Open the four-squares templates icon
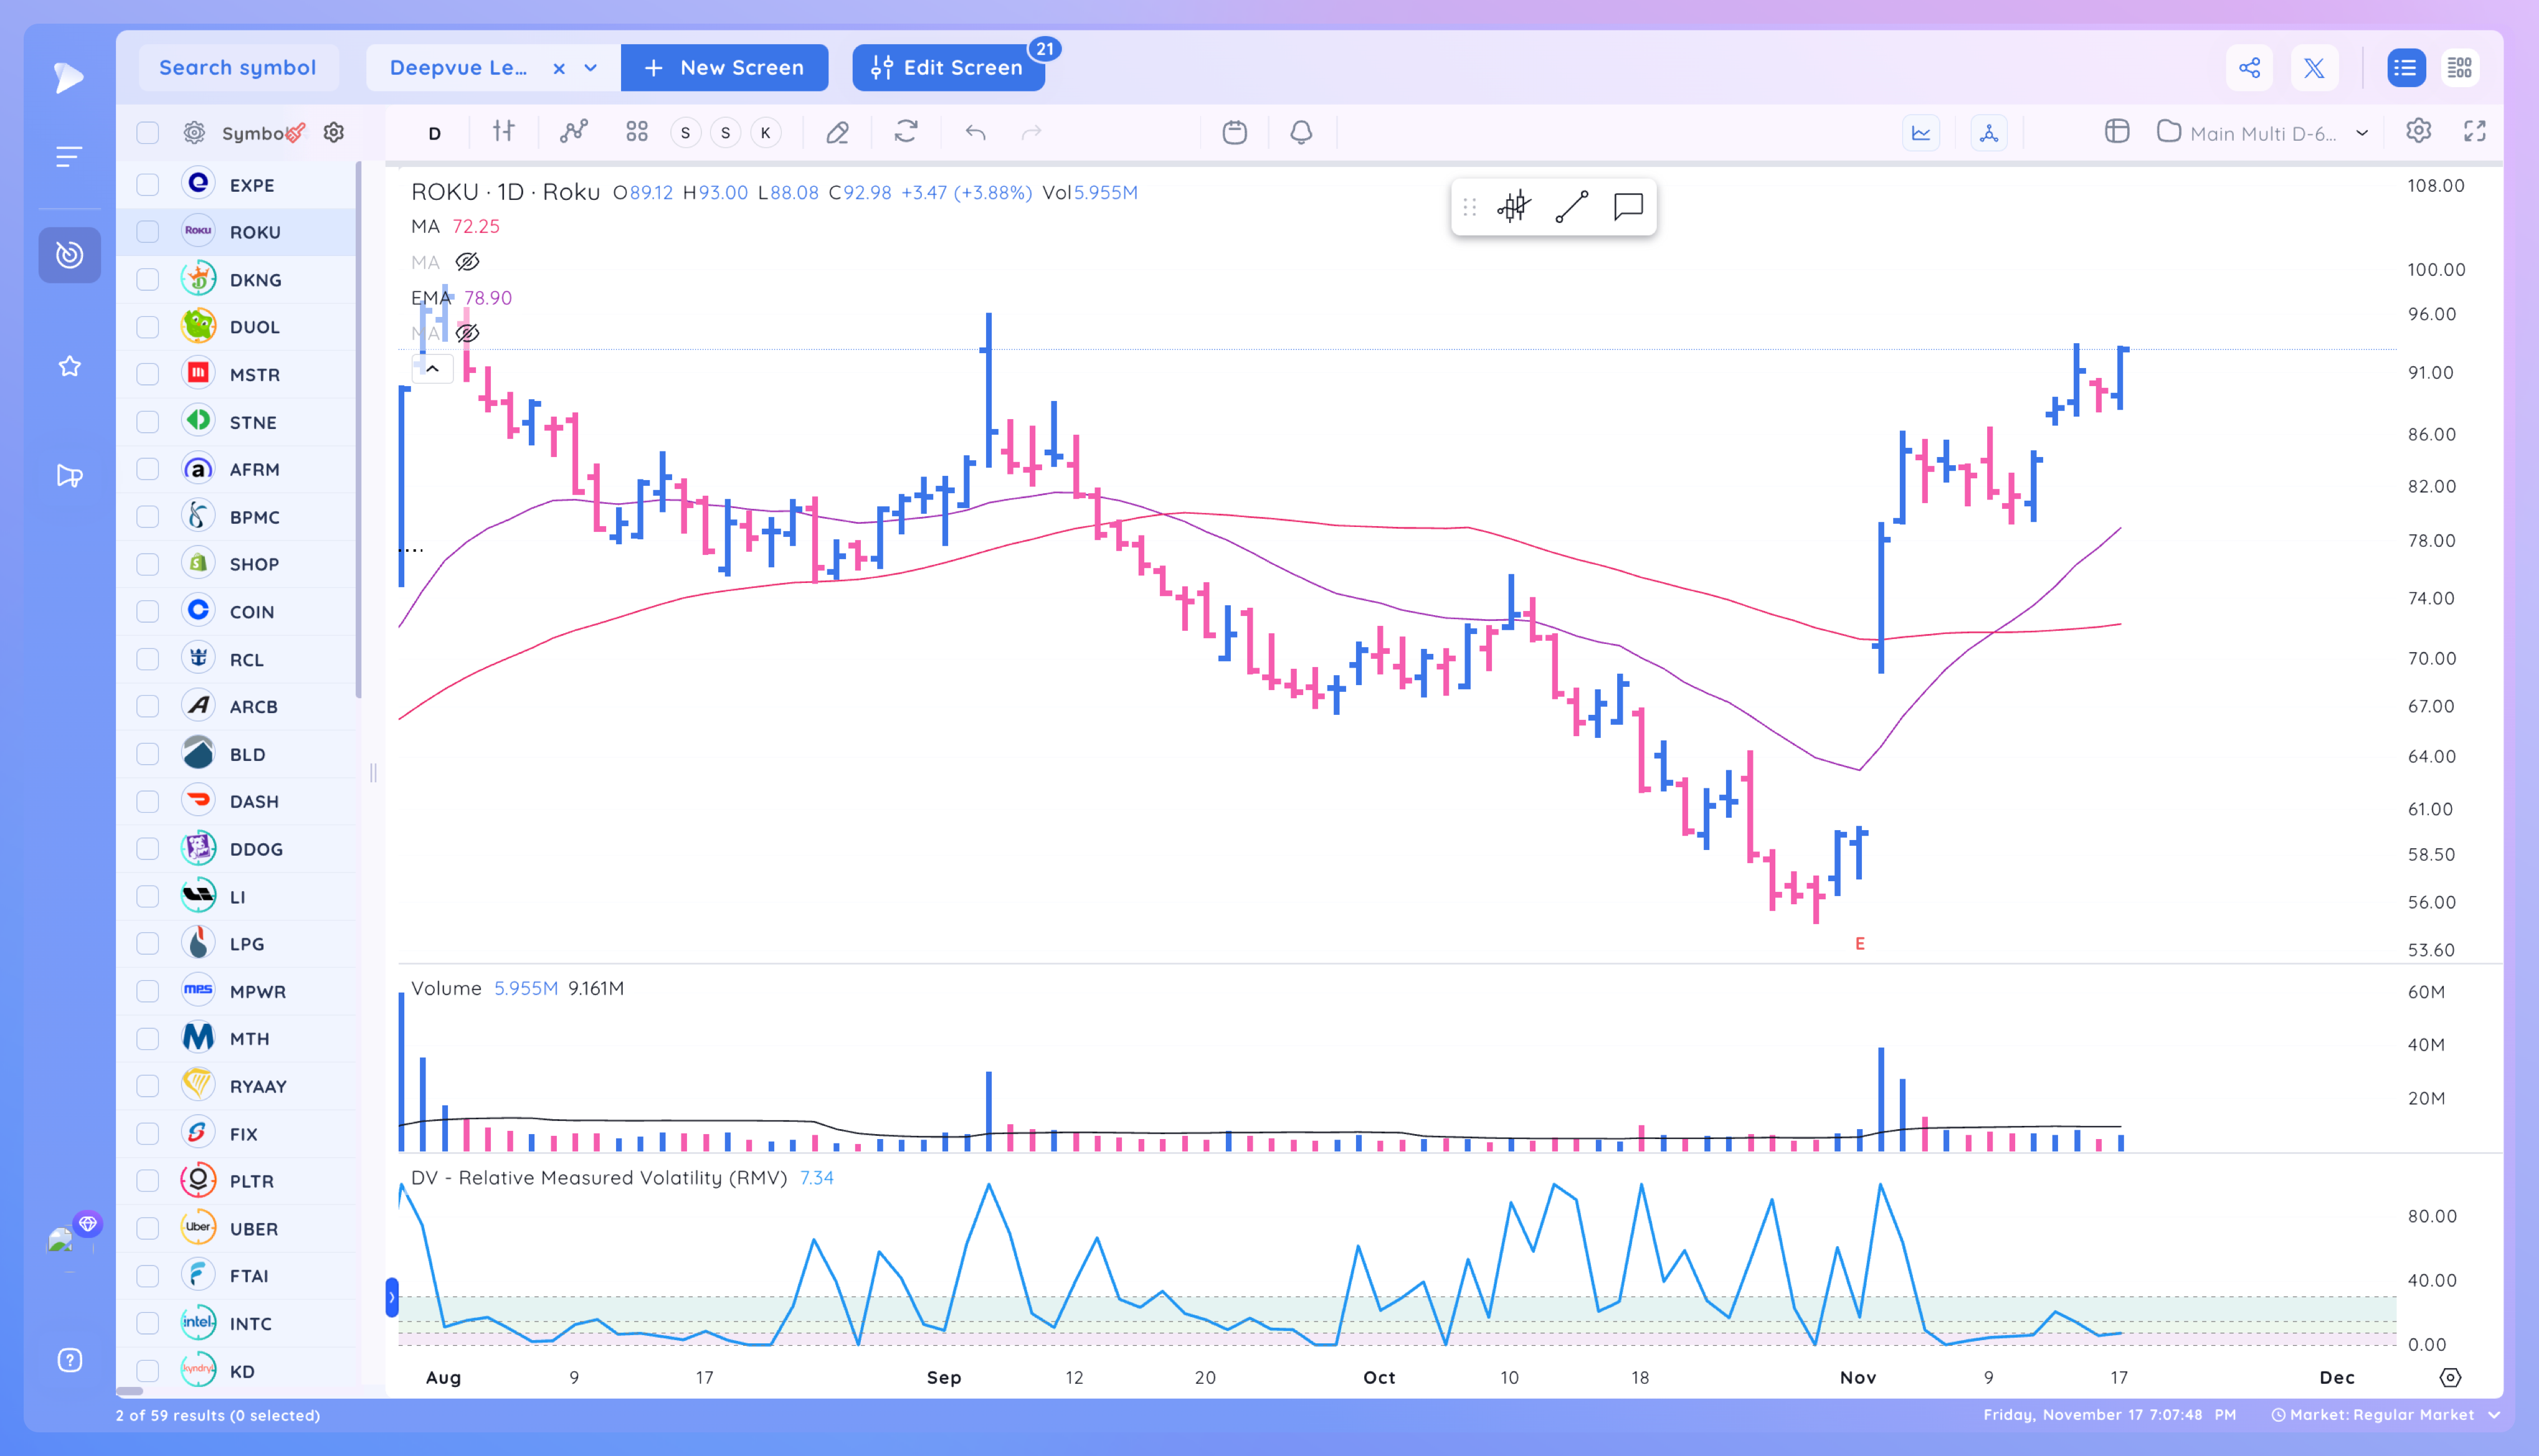The height and width of the screenshot is (1456, 2539). pos(637,132)
